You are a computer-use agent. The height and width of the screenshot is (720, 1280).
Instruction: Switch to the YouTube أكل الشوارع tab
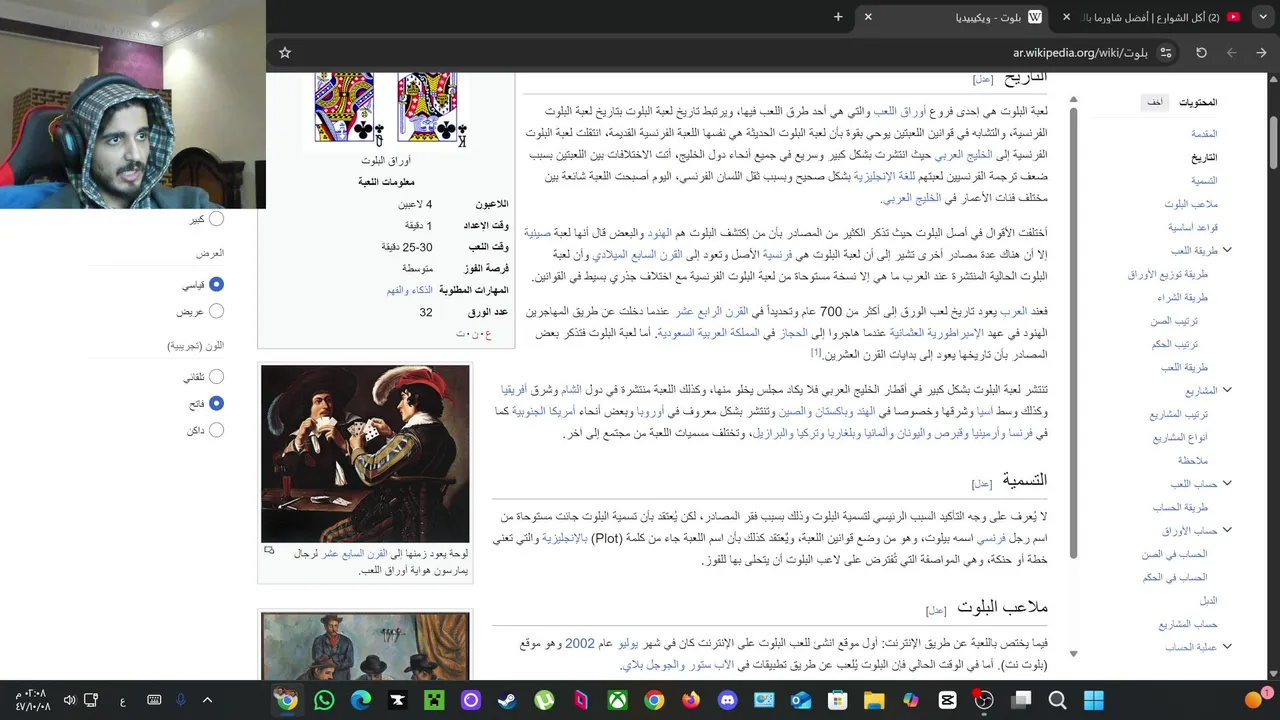(x=1150, y=17)
